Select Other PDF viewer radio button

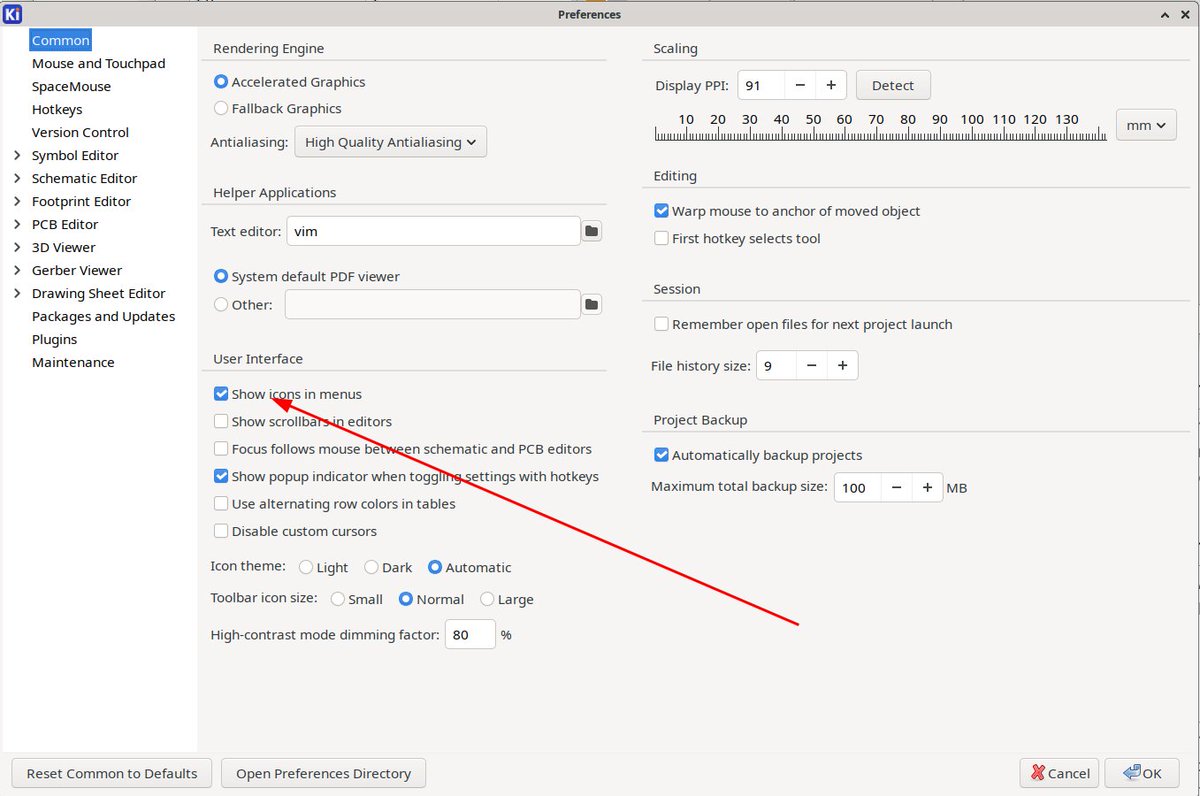pos(221,304)
